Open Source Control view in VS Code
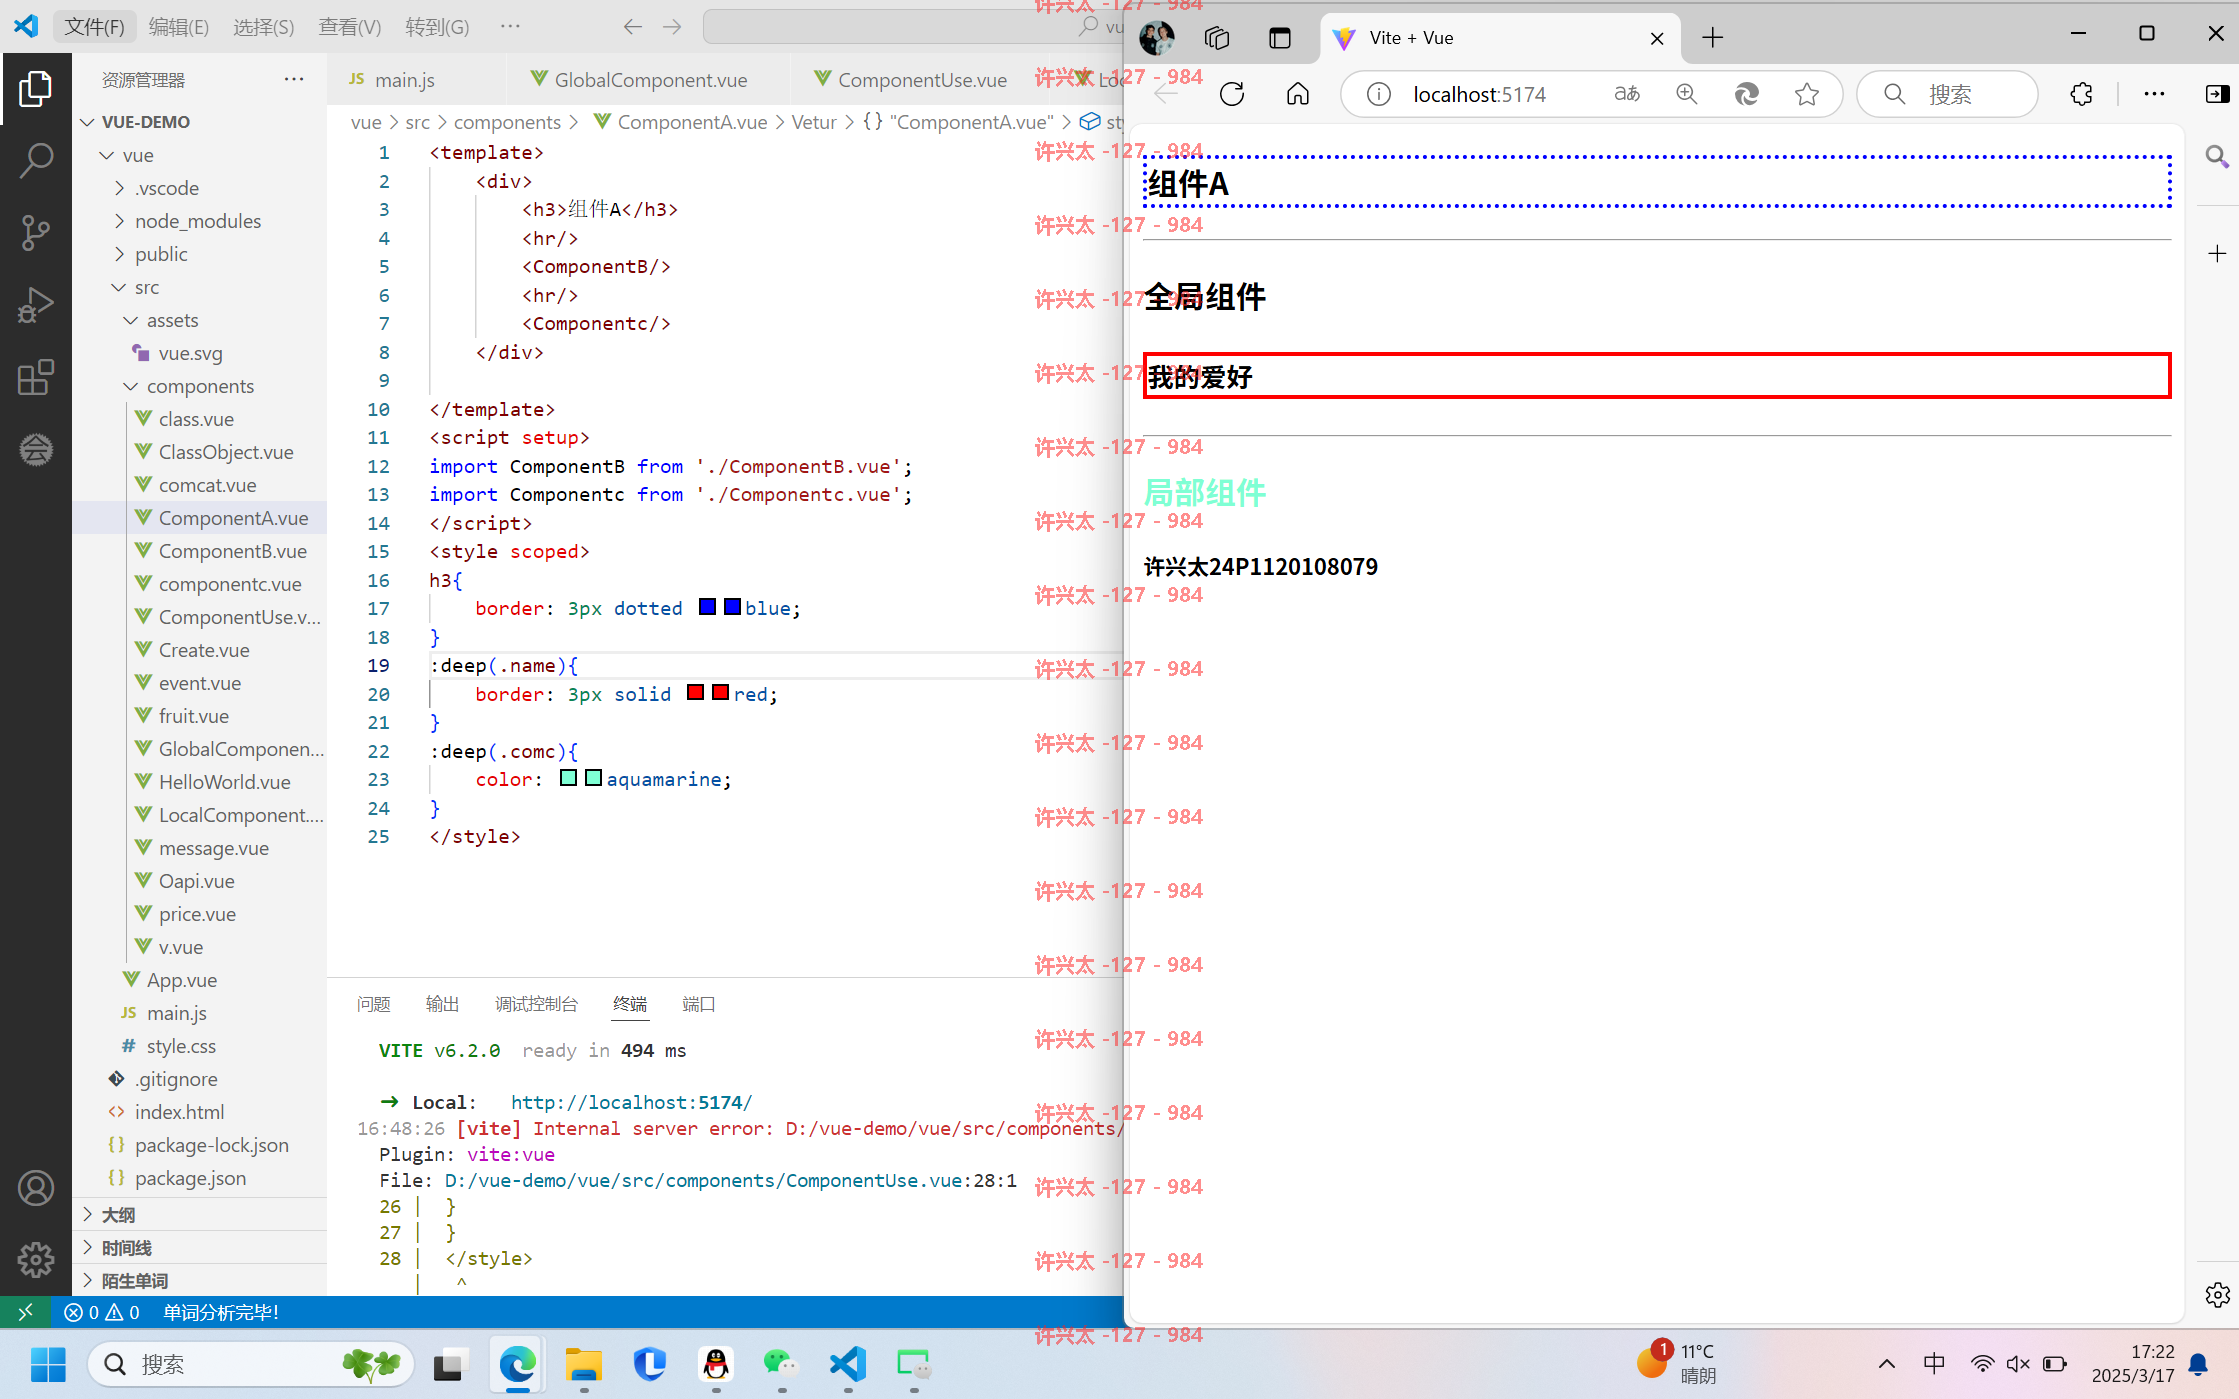The image size is (2239, 1399). pos(35,232)
